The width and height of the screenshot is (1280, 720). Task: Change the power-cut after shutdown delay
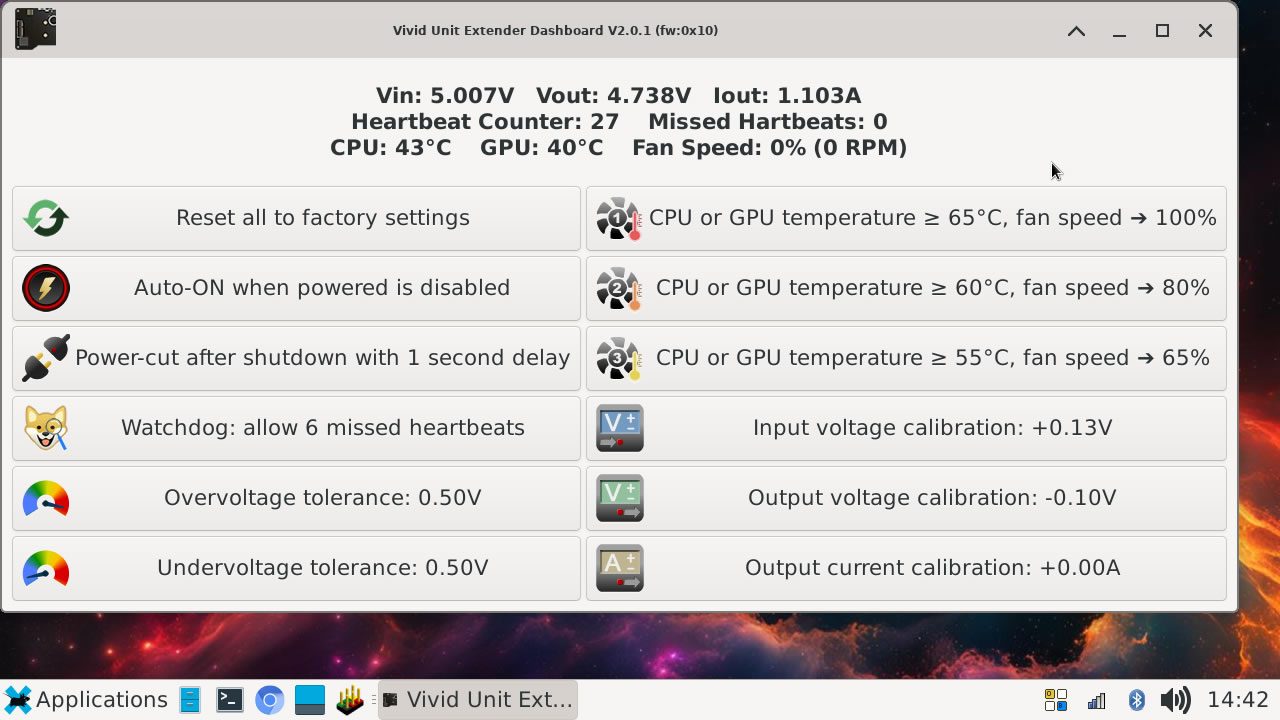point(322,358)
